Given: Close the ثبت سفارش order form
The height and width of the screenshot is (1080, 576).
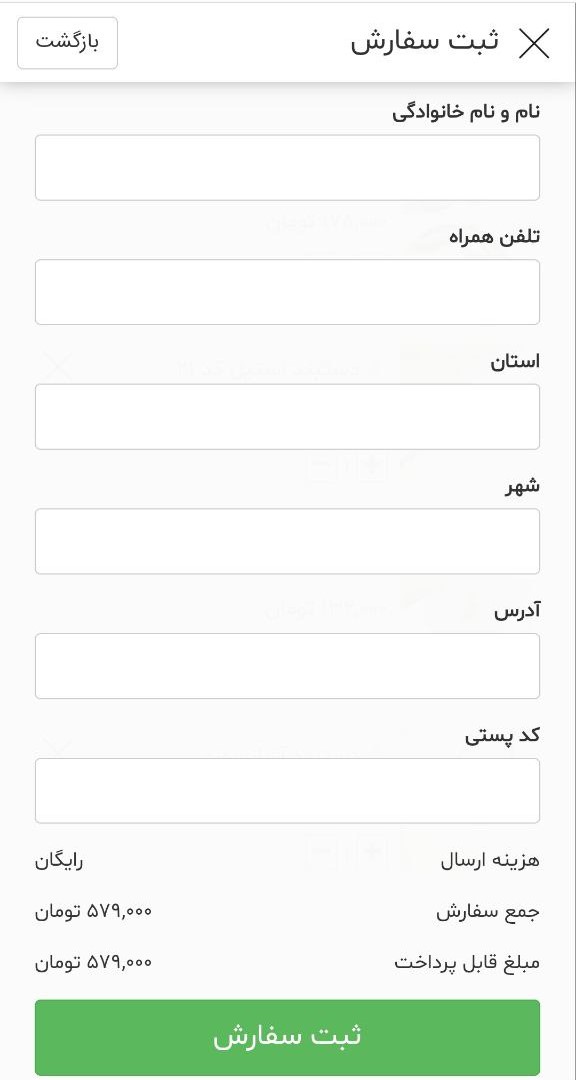Looking at the screenshot, I should [536, 43].
